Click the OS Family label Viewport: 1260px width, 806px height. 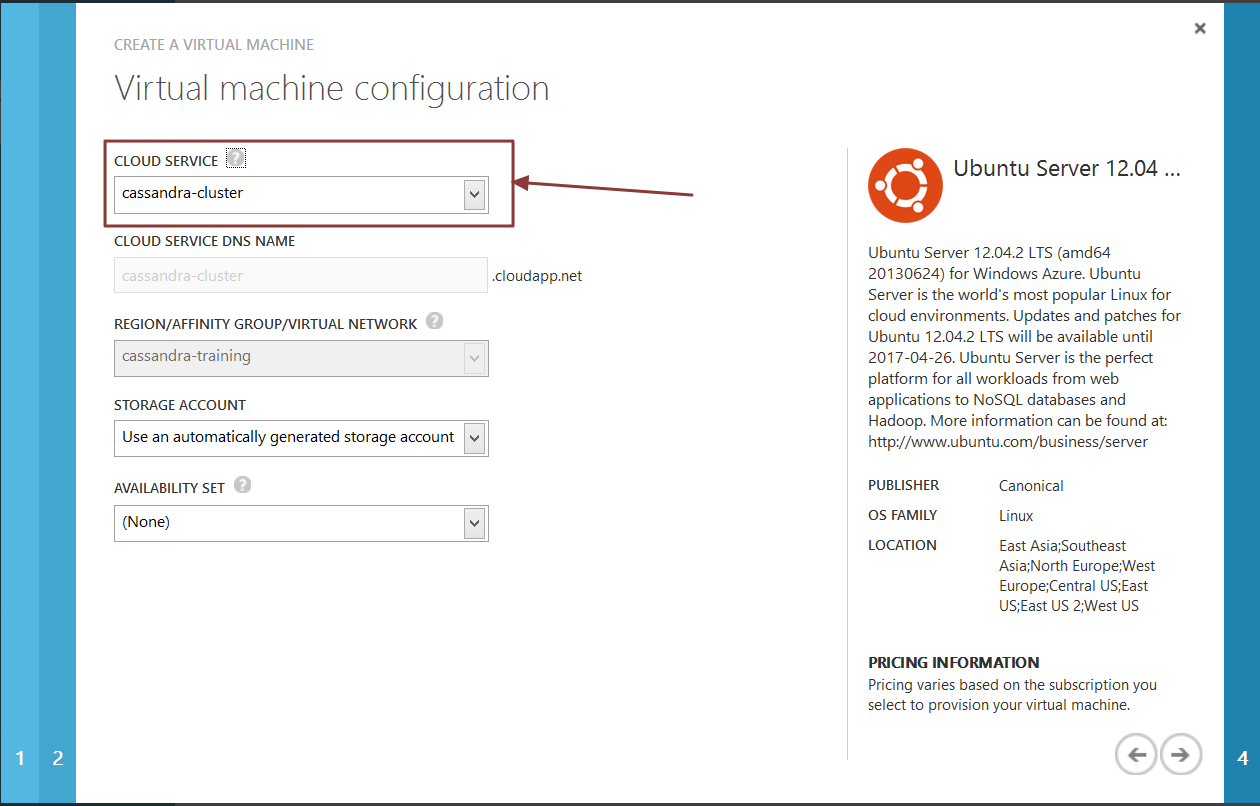point(903,515)
